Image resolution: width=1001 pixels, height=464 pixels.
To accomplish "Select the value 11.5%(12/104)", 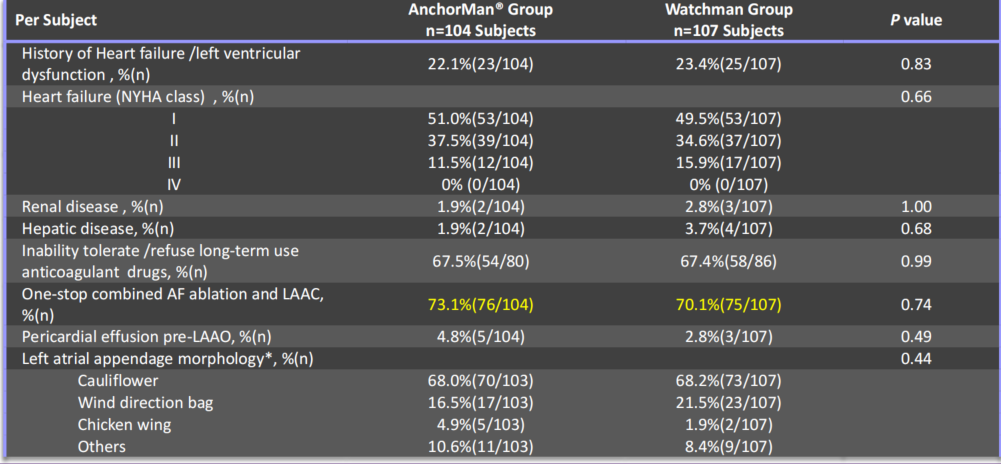I will pos(480,163).
